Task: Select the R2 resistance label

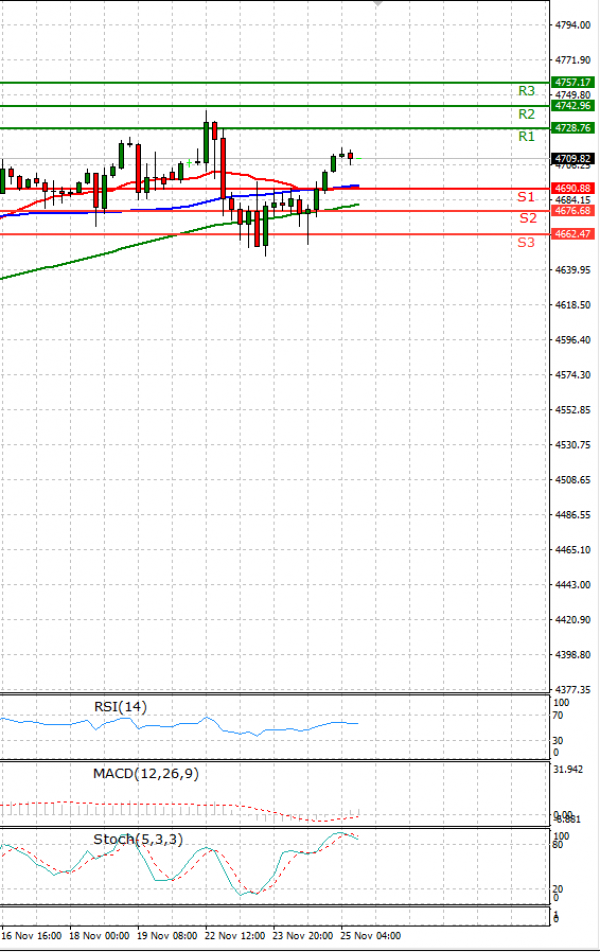Action: point(527,114)
